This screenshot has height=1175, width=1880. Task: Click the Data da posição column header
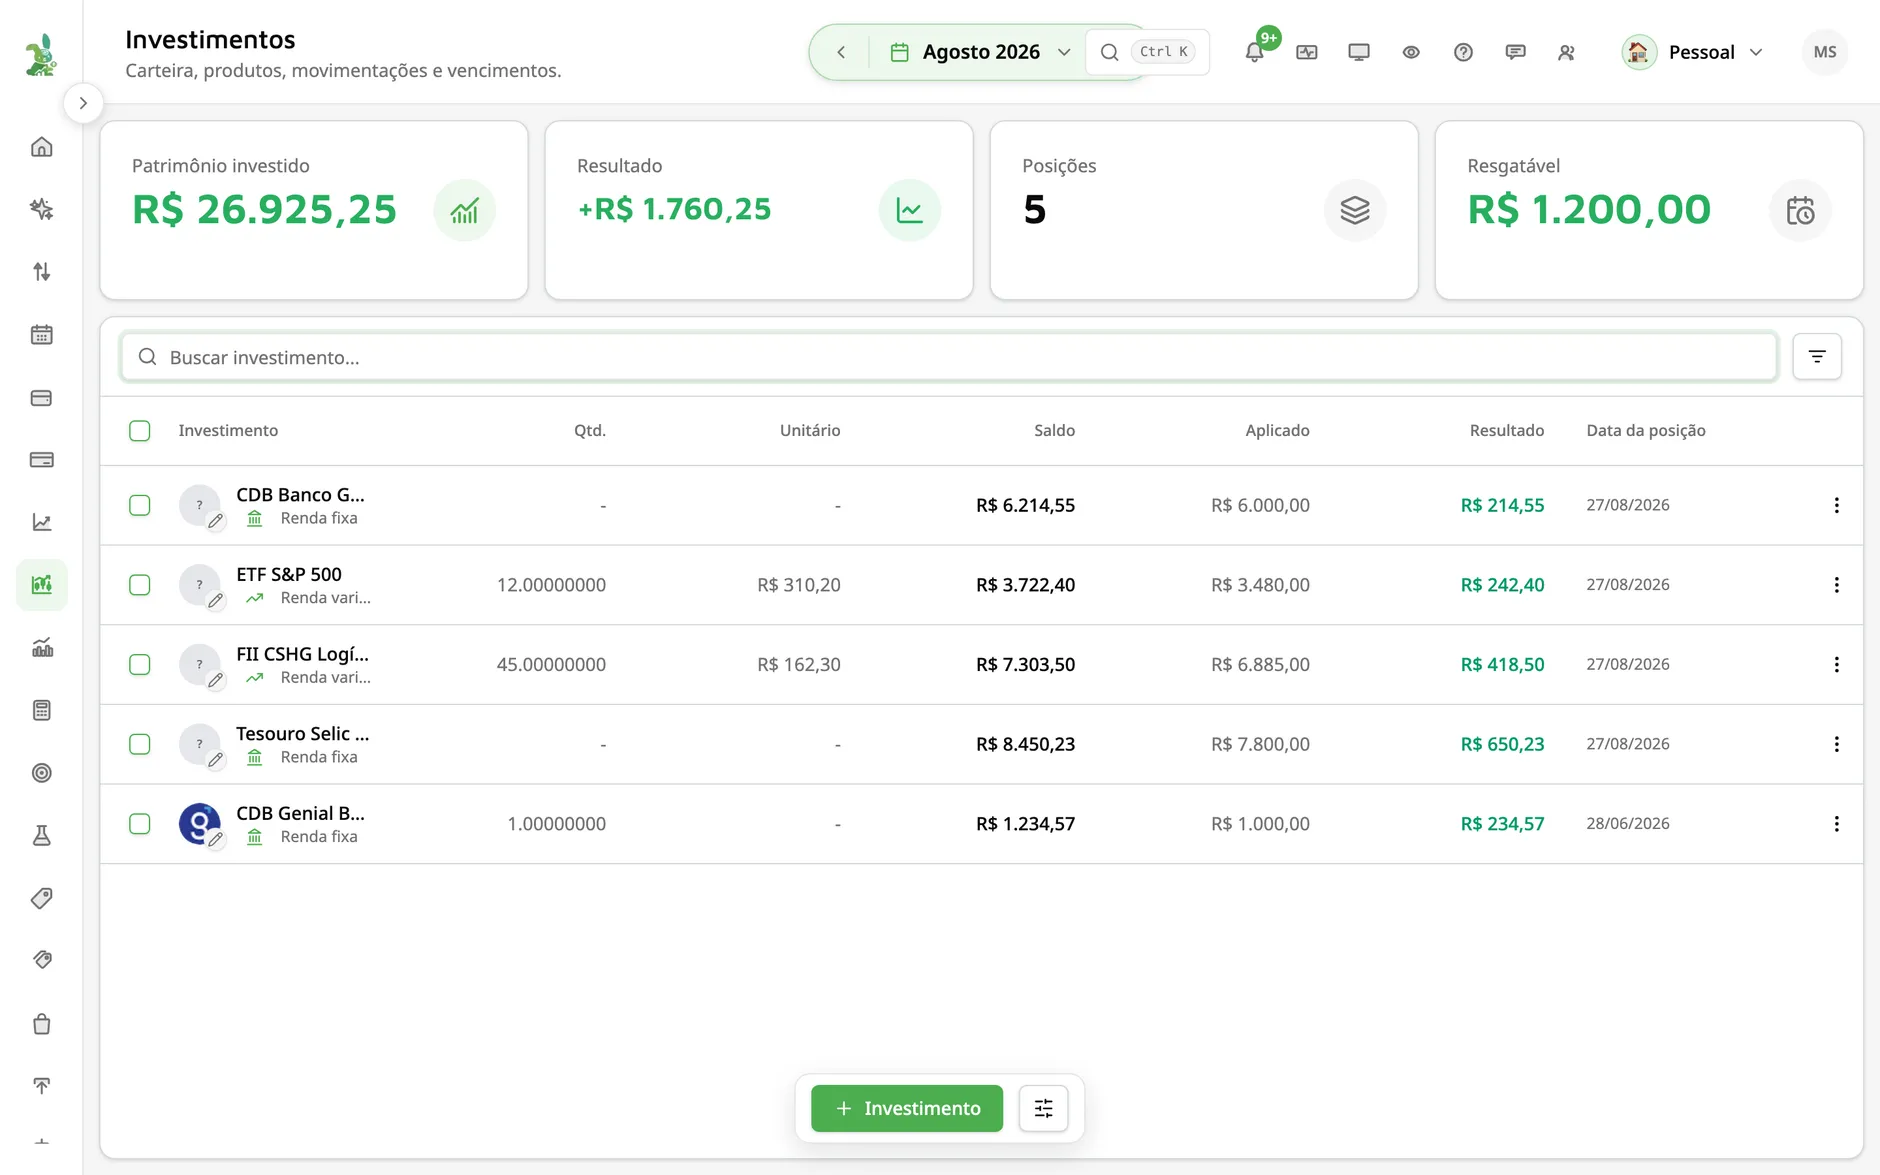(1646, 431)
